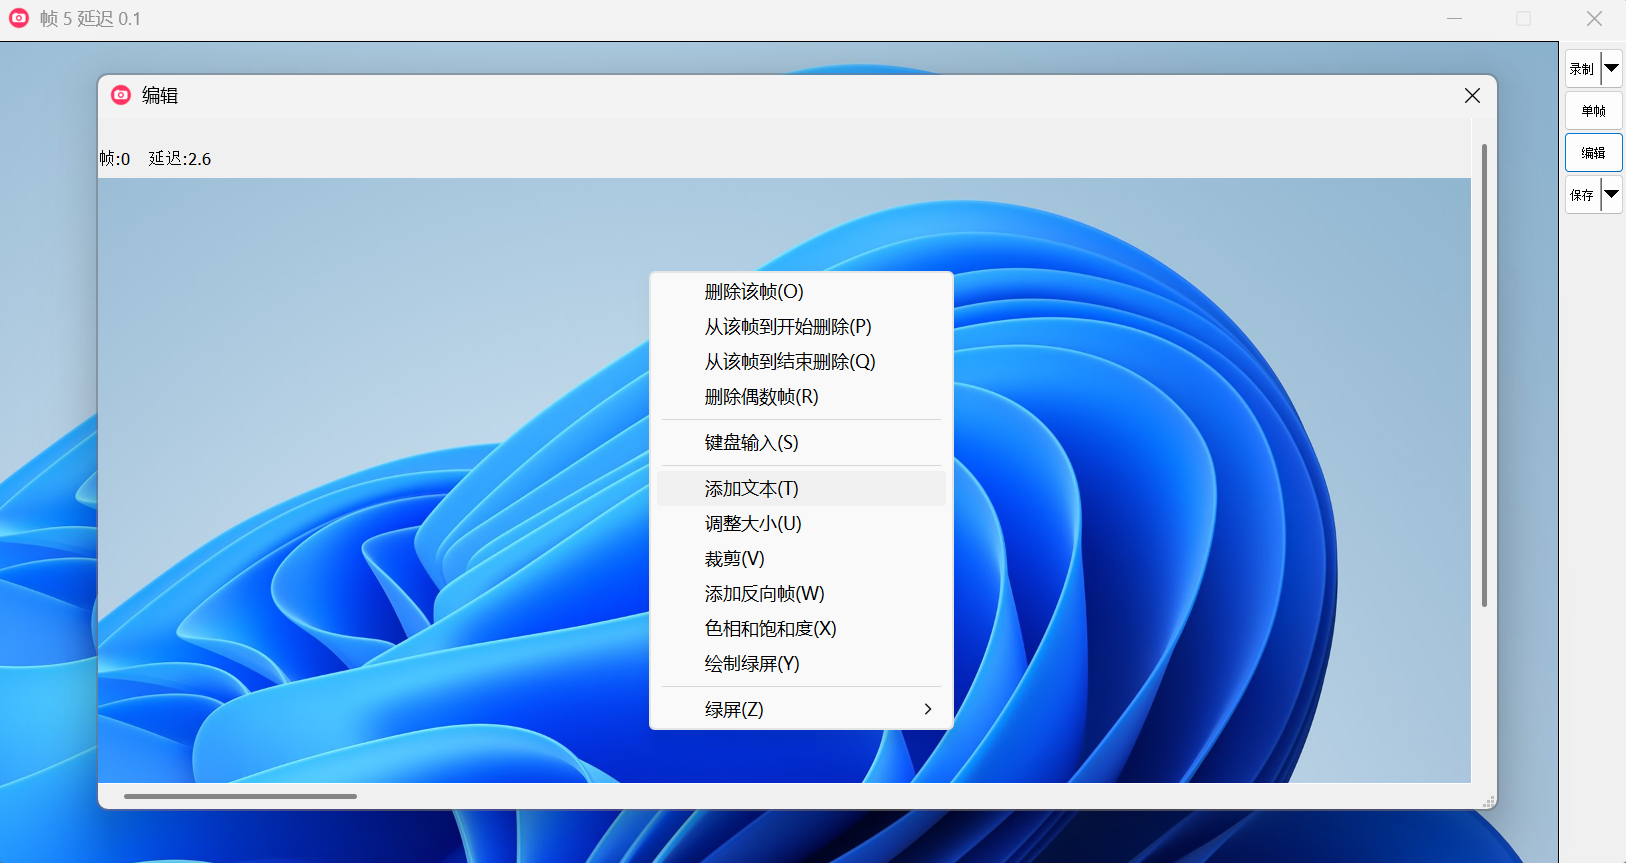1626x863 pixels.
Task: Click the 编辑 button in the sidebar
Action: click(x=1594, y=153)
